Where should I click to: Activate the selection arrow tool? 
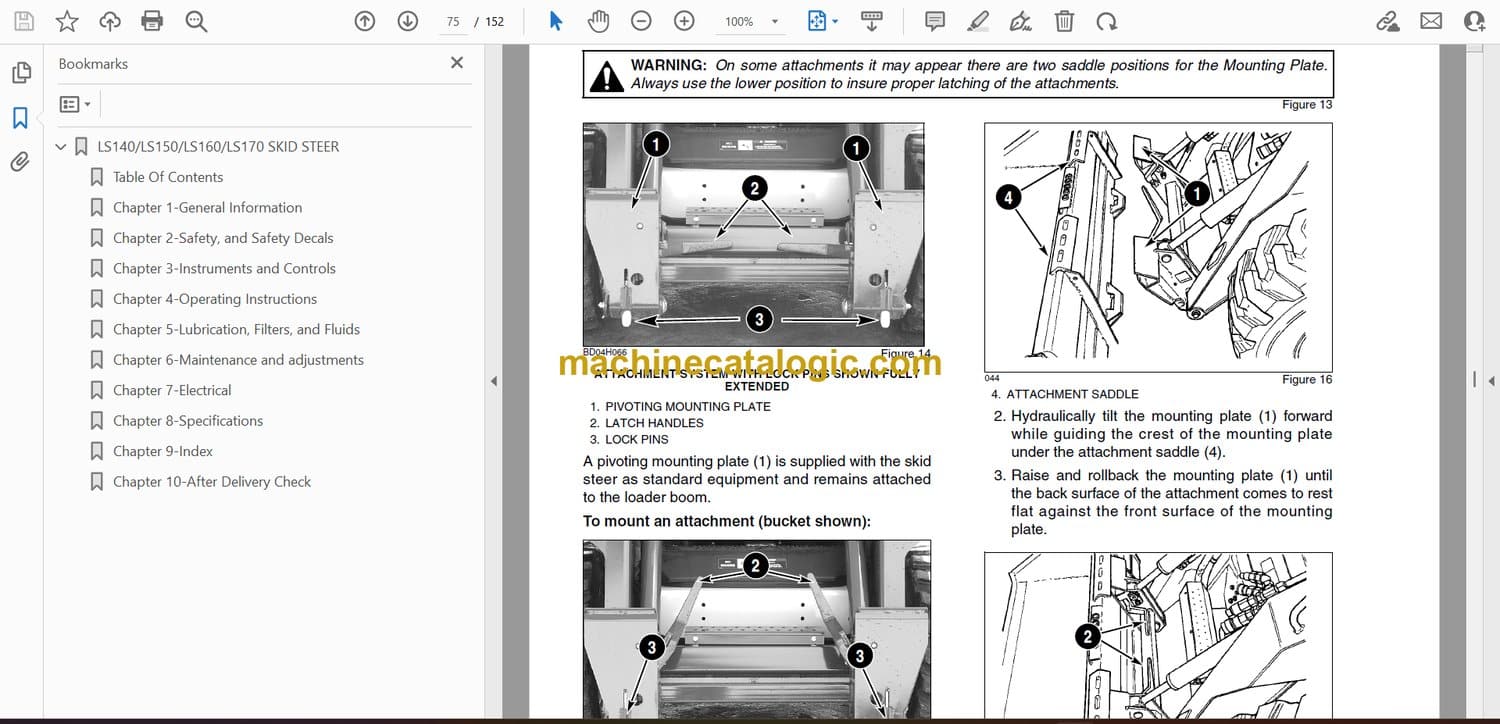556,21
